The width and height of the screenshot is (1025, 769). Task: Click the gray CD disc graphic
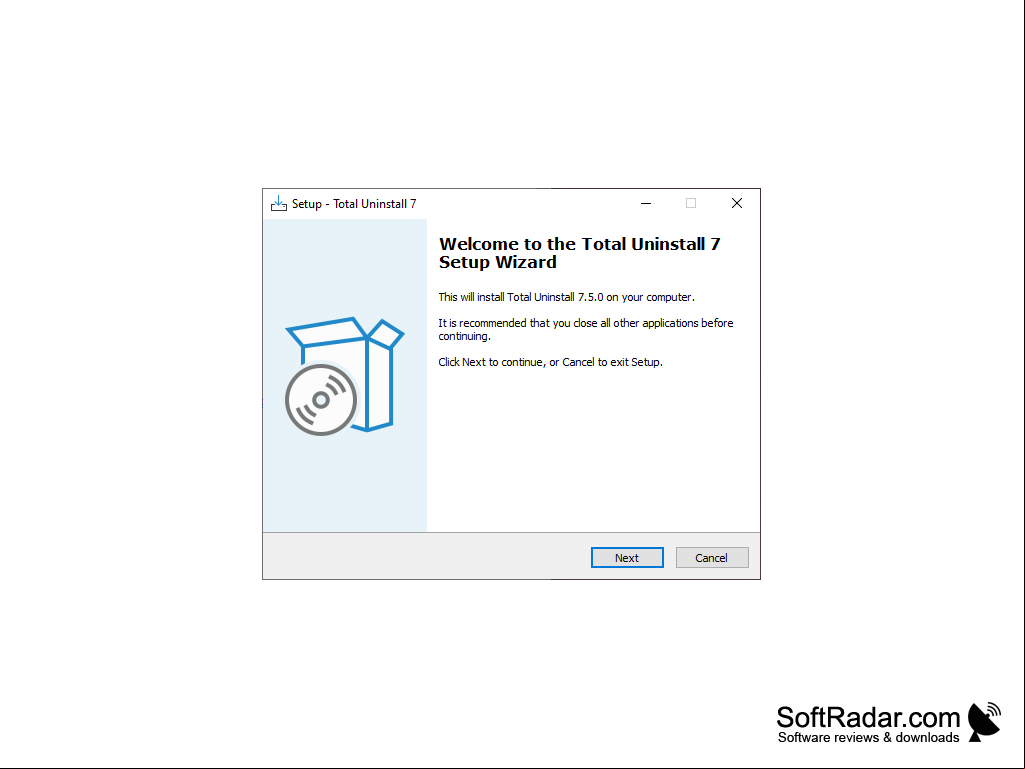point(321,400)
